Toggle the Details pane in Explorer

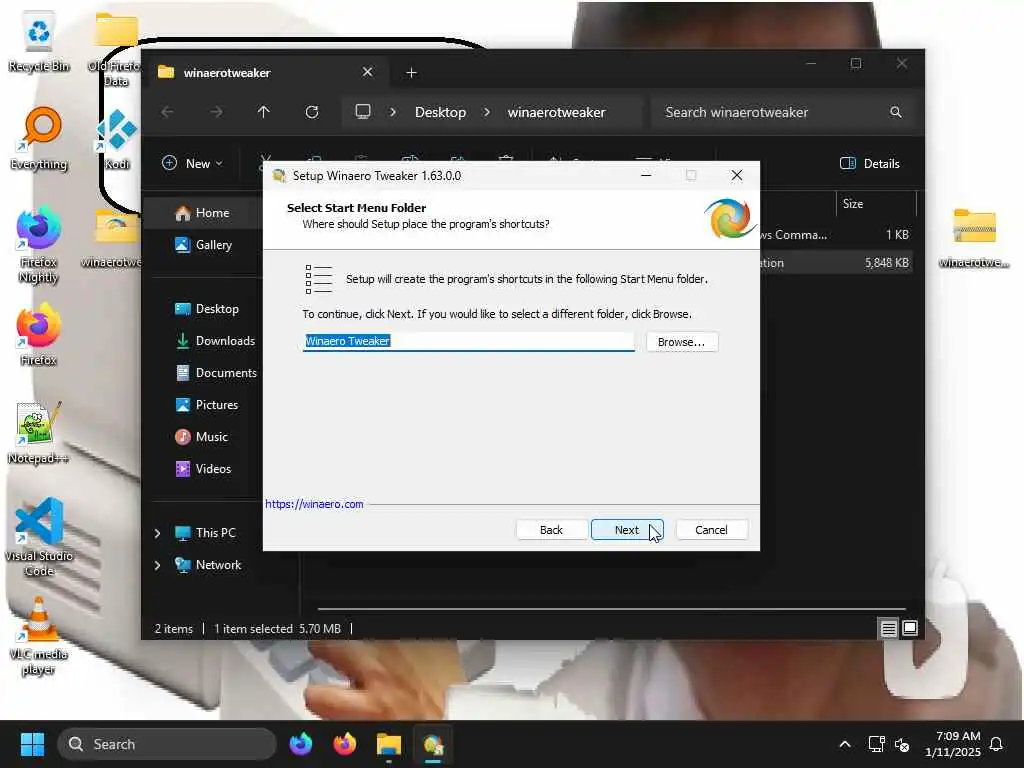point(869,163)
